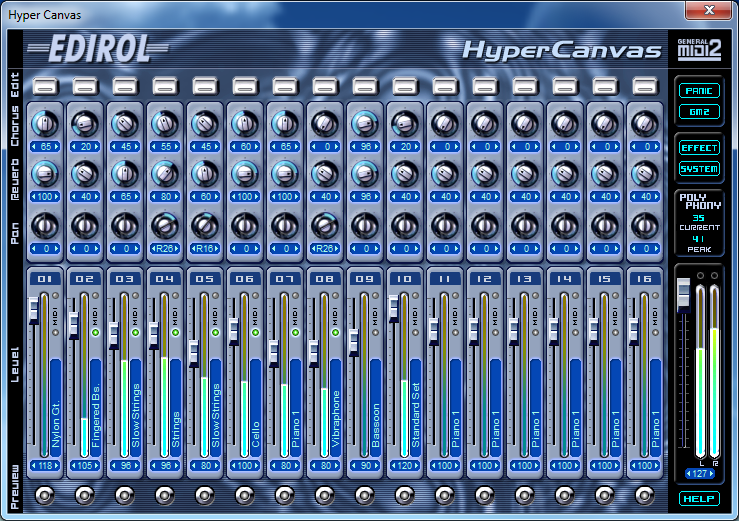Open the Piano 1 instrument selector on part 07
The height and width of the screenshot is (521, 739).
[296, 408]
